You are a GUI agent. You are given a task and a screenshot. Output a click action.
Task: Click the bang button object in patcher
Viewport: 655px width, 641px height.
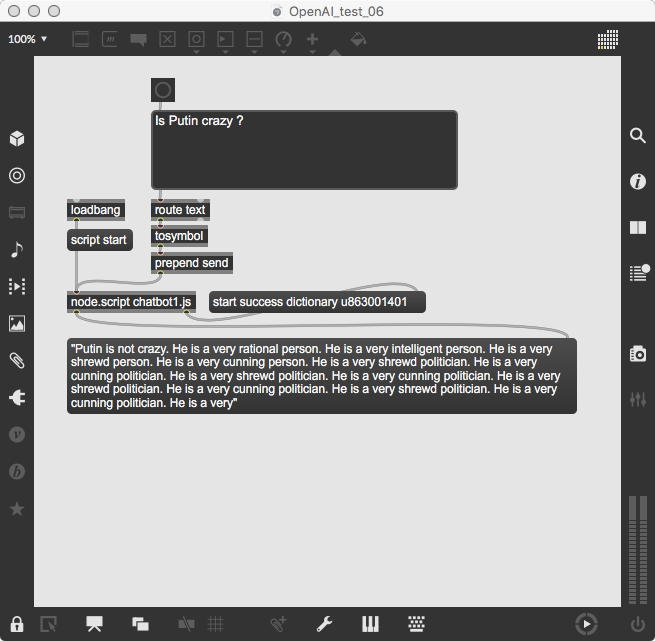click(163, 90)
